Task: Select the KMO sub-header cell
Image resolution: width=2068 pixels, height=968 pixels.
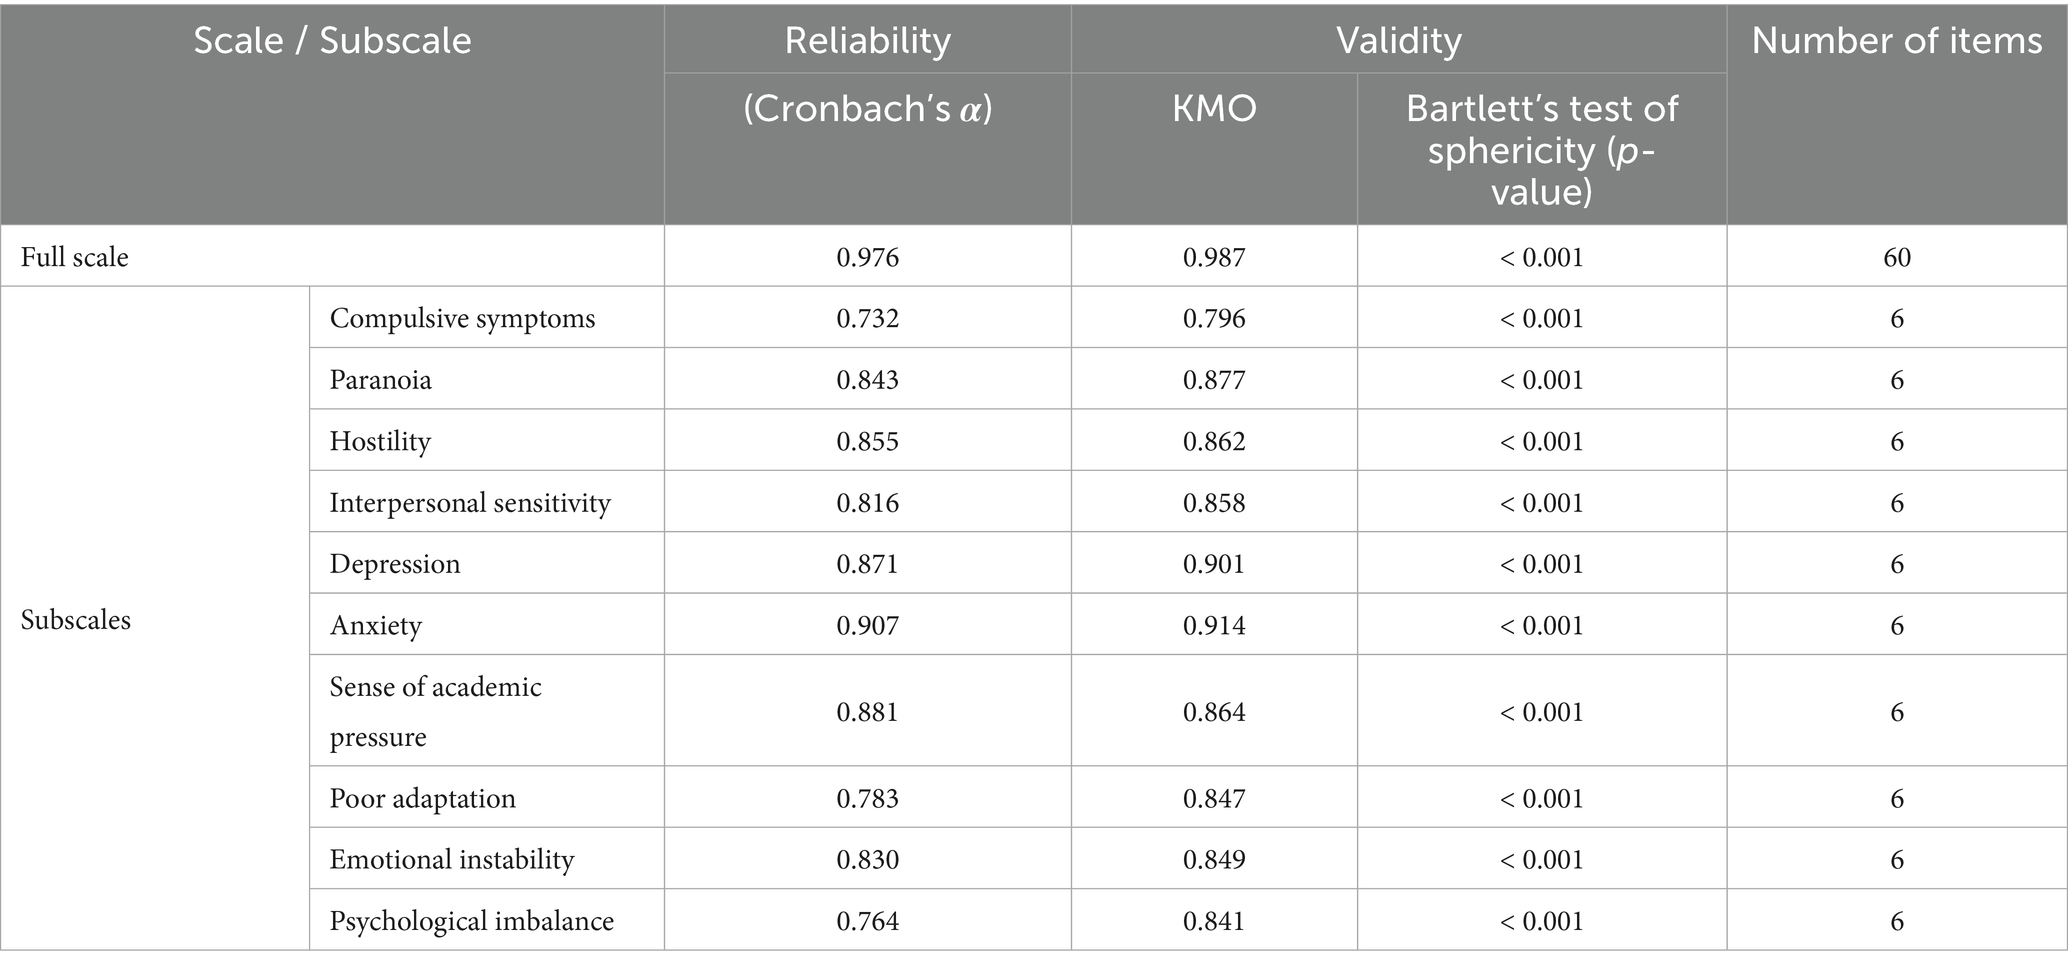Action: 1213,109
